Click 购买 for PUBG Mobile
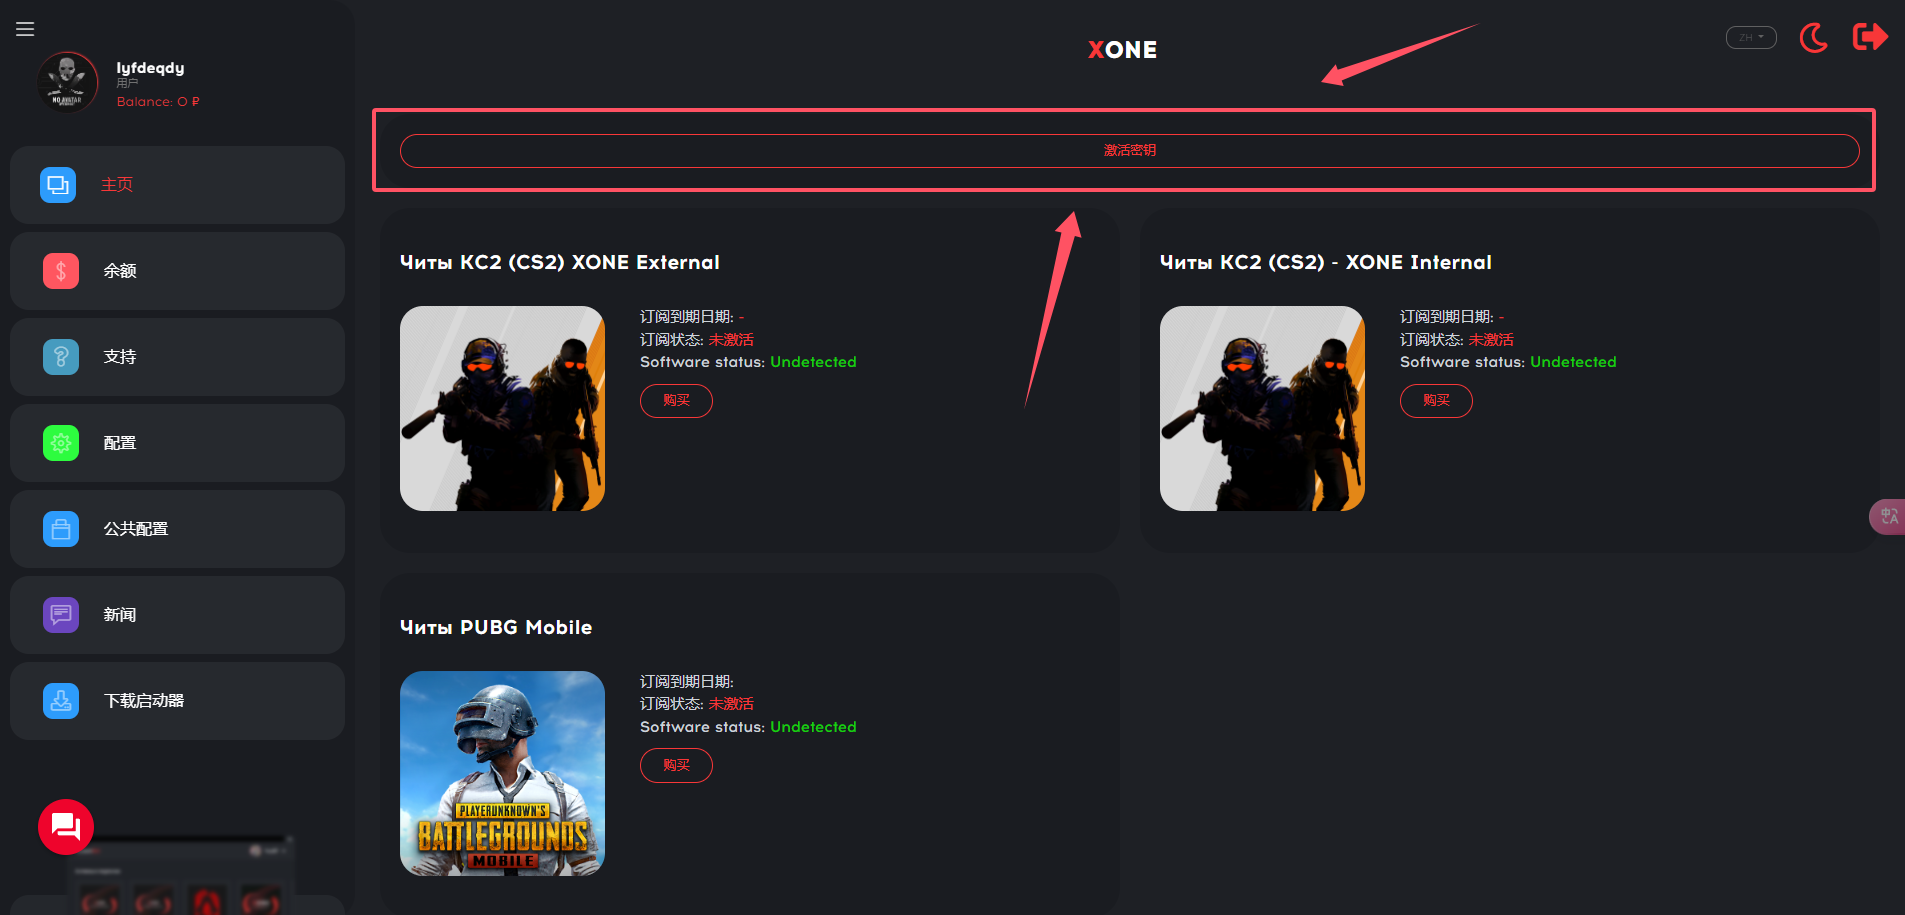This screenshot has width=1905, height=915. point(676,766)
